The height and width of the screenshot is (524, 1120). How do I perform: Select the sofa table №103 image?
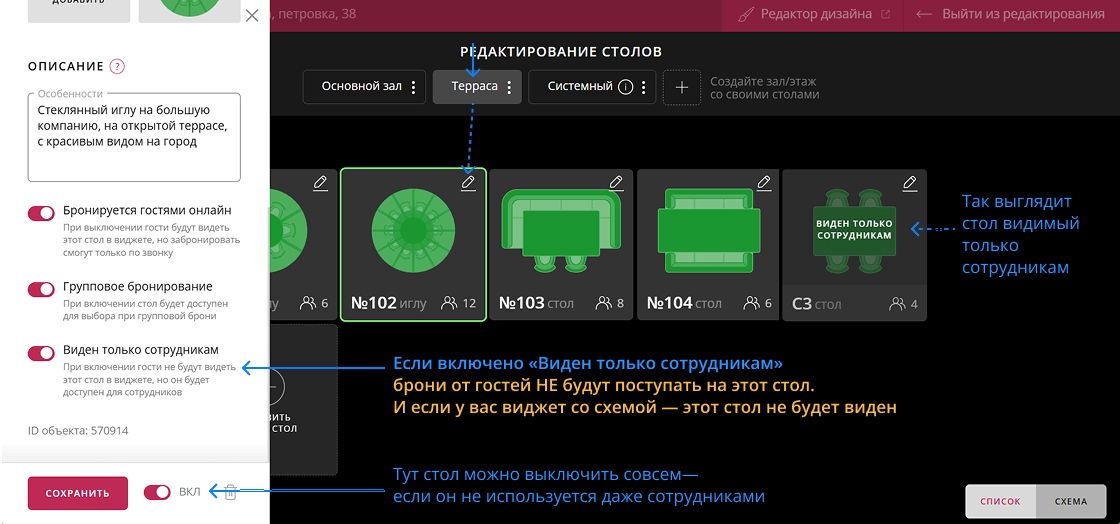click(561, 231)
